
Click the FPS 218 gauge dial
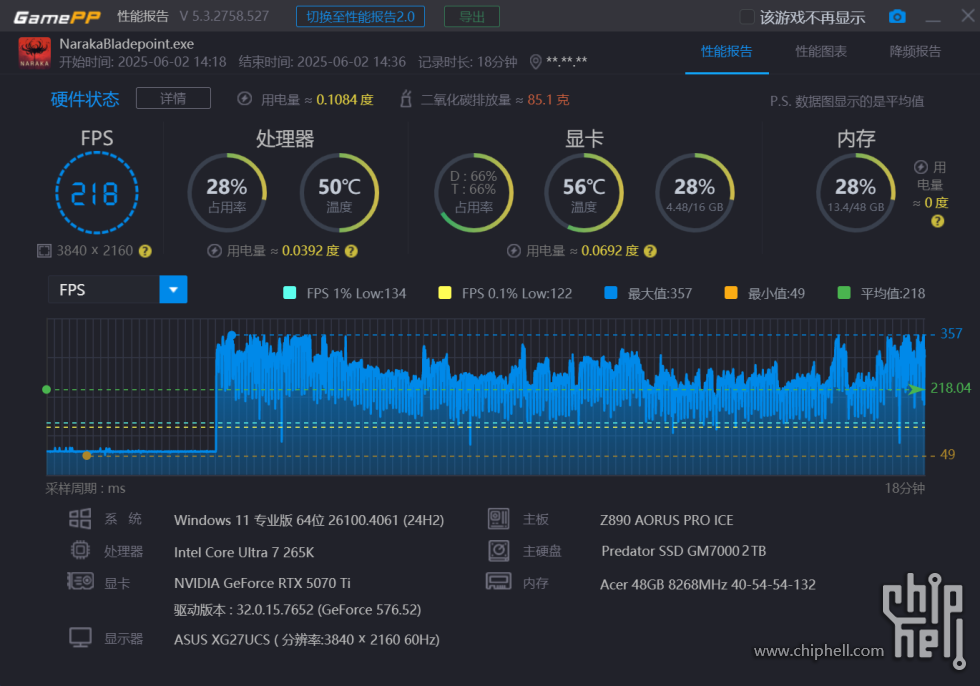[96, 193]
